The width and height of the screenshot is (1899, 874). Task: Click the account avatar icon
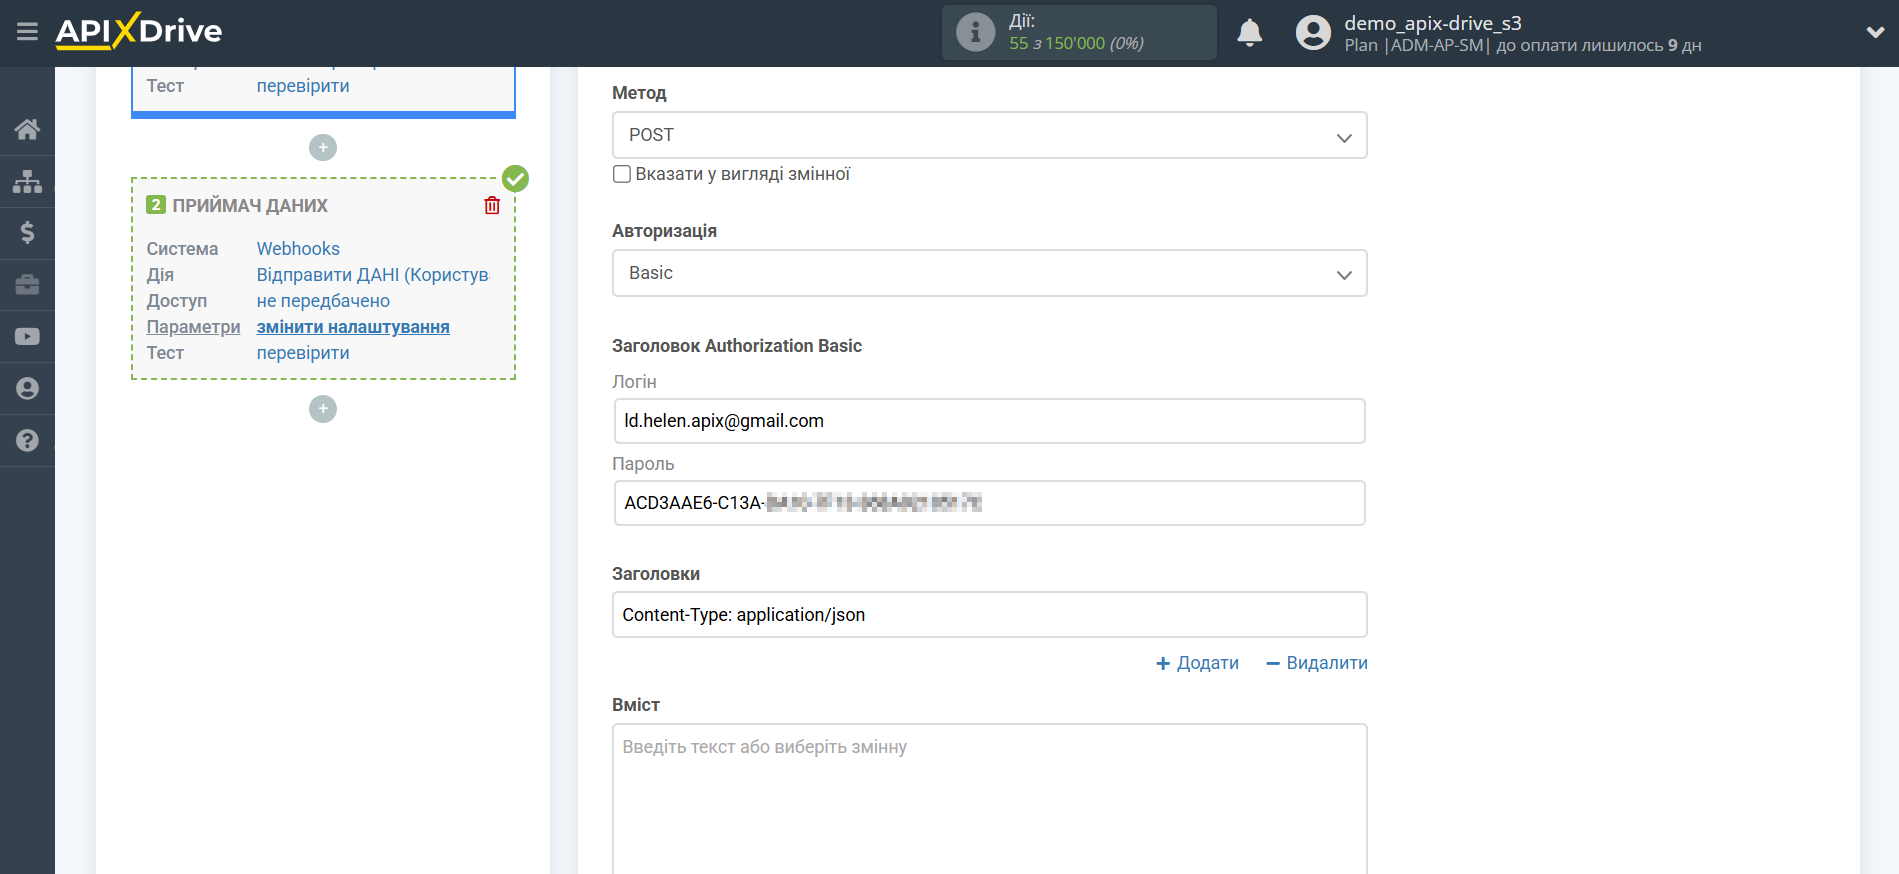pos(1313,33)
